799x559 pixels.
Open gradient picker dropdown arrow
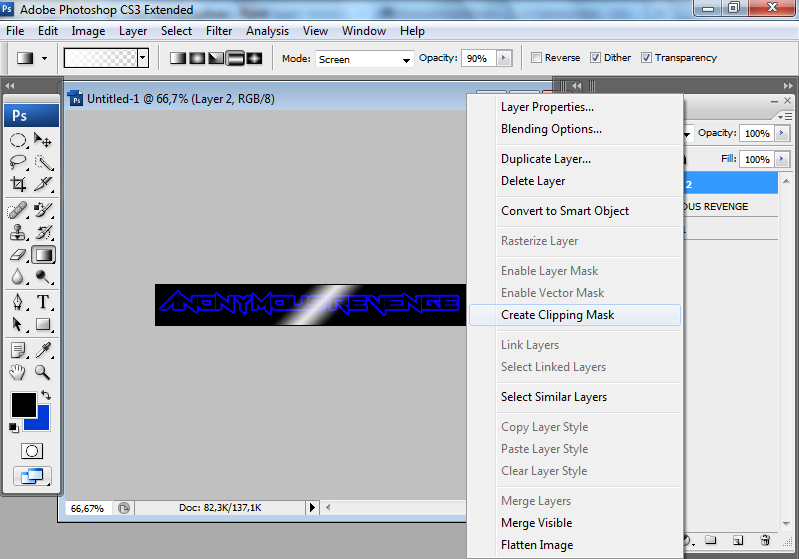pyautogui.click(x=143, y=58)
